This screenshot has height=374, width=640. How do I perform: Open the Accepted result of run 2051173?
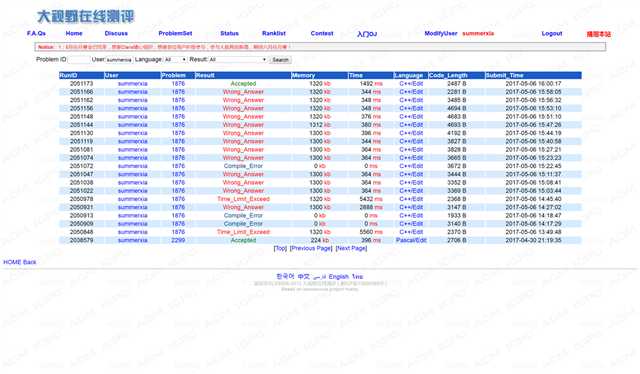(x=243, y=84)
